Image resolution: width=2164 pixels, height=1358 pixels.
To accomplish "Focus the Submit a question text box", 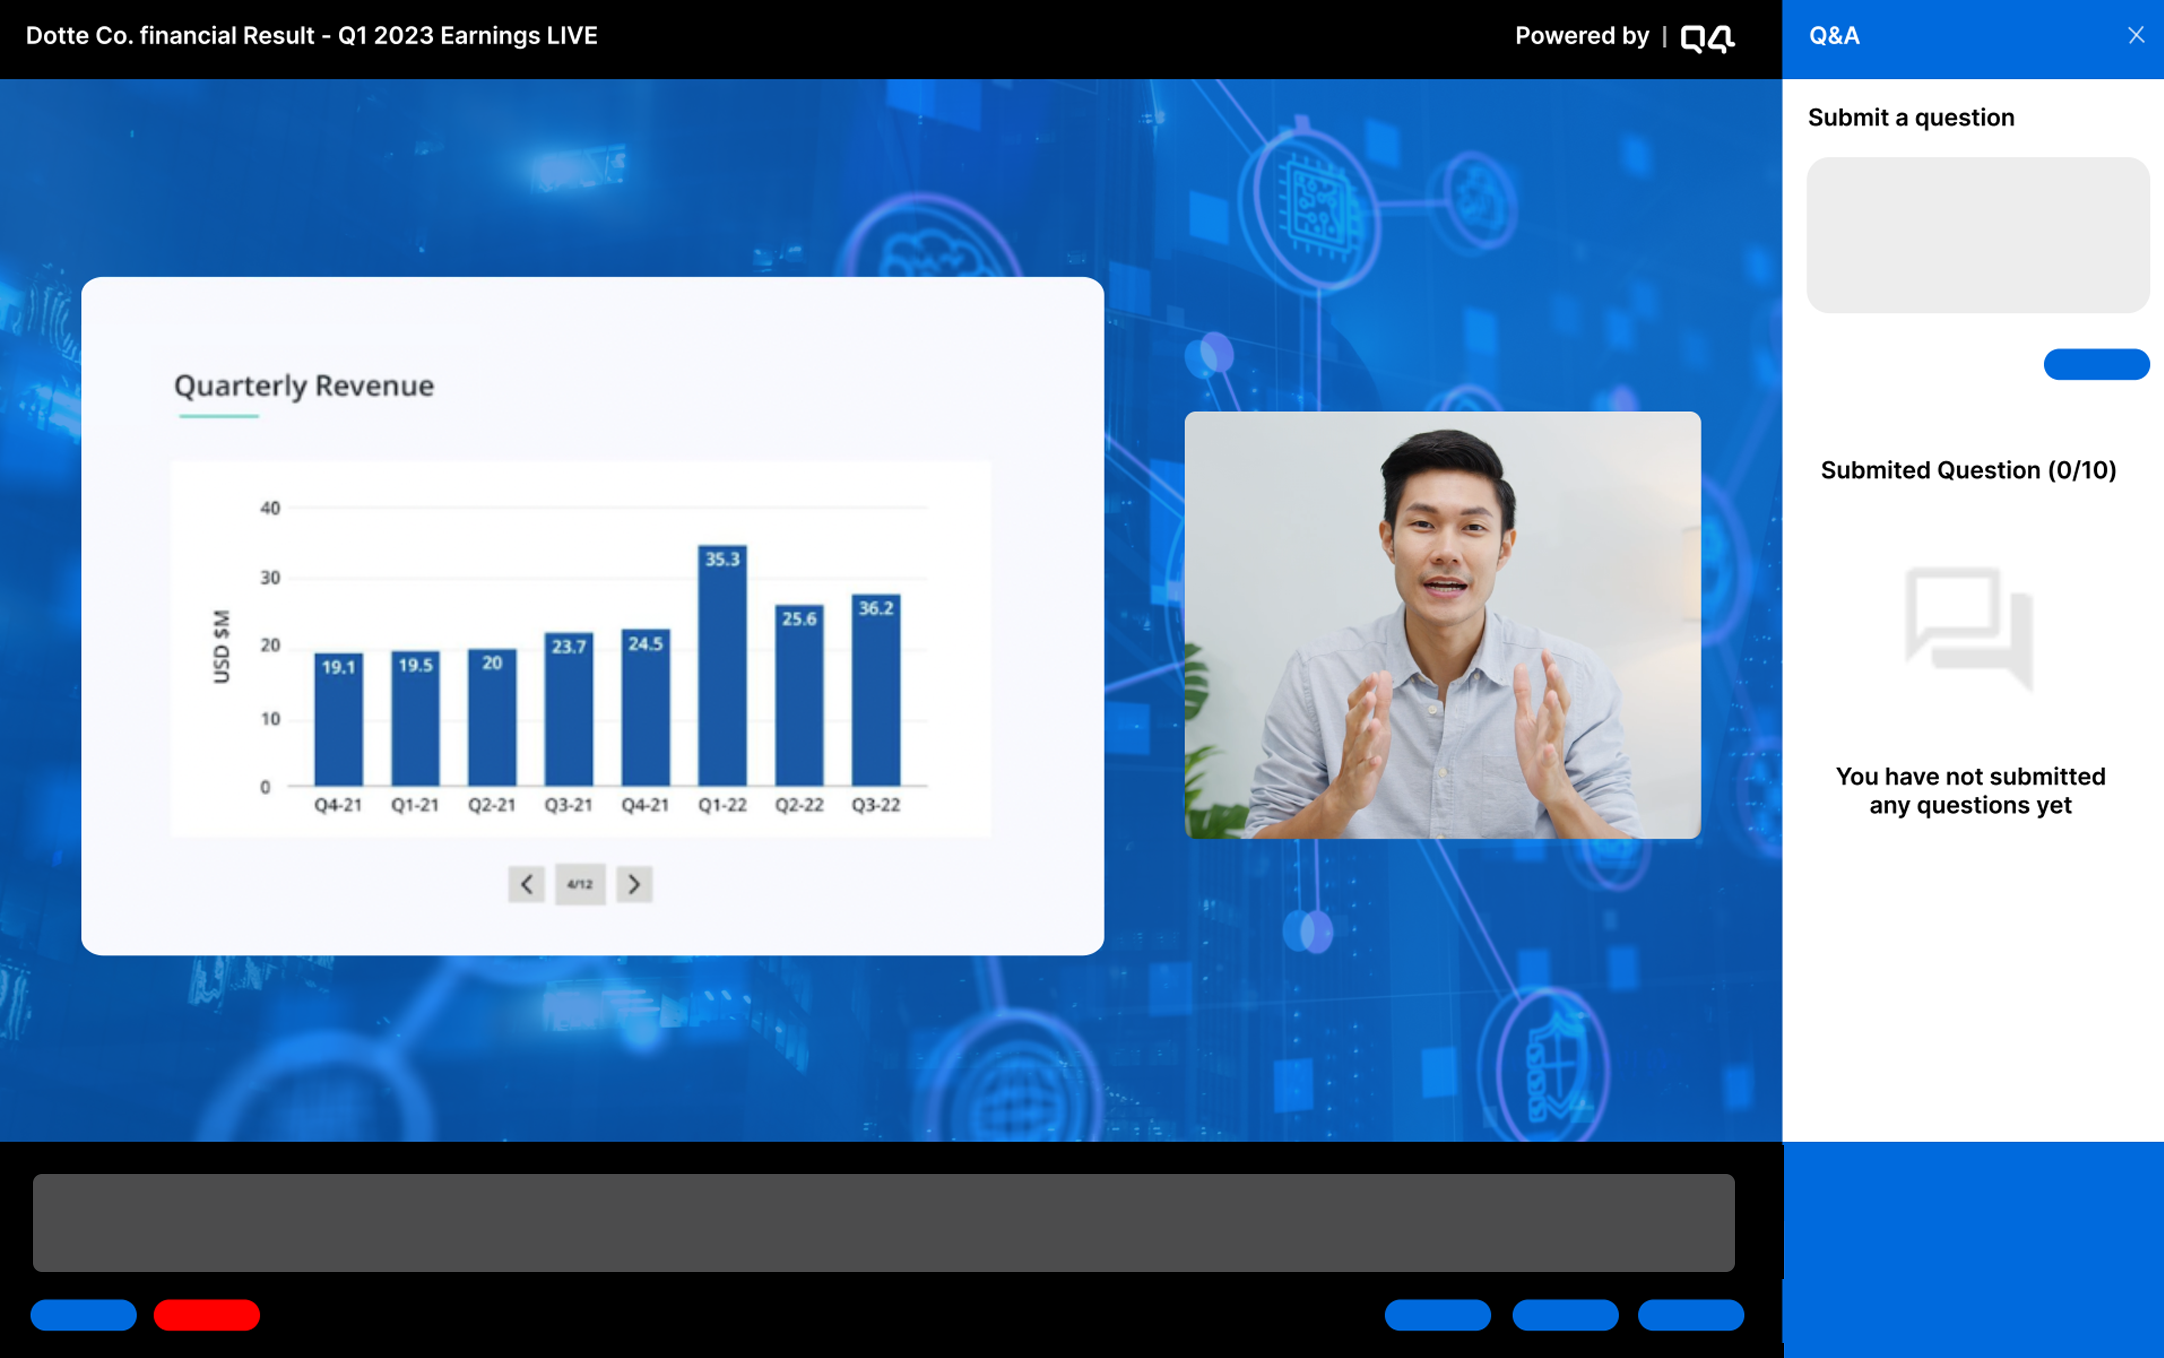I will (1977, 235).
